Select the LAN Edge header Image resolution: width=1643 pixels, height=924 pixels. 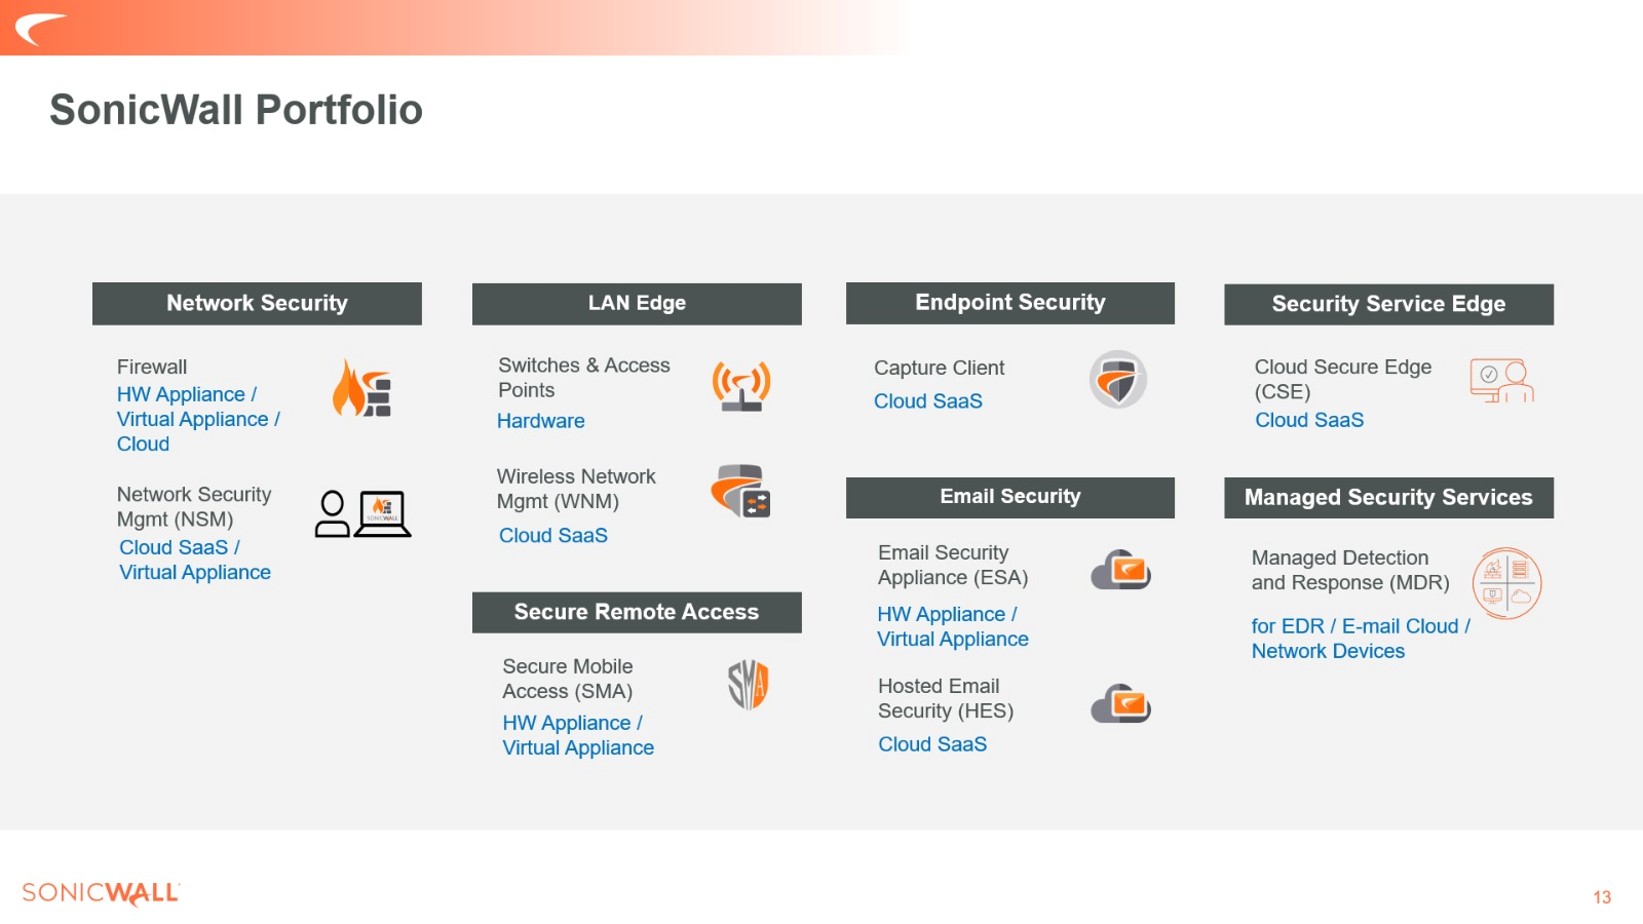coord(637,303)
